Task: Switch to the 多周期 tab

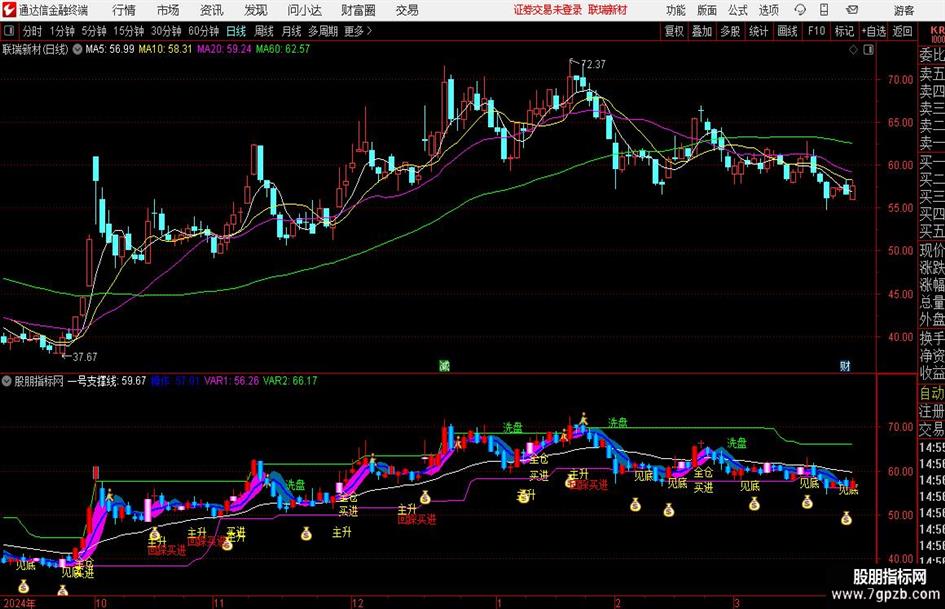Action: [x=323, y=31]
